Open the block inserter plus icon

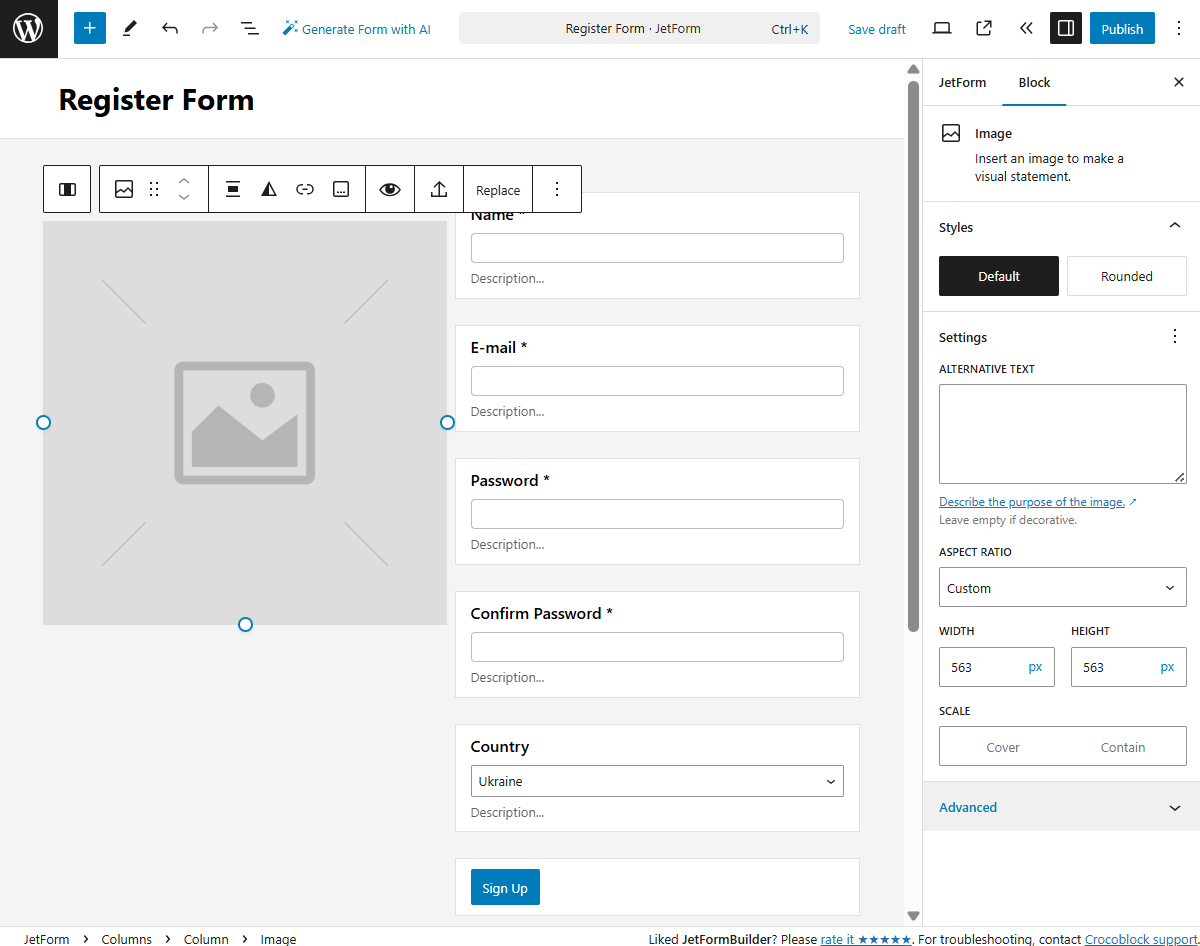89,28
